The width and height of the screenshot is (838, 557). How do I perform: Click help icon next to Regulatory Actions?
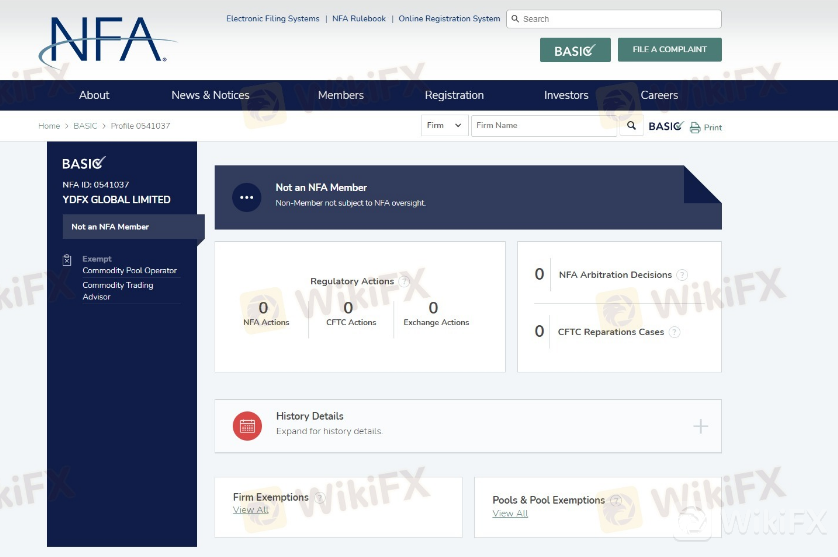[x=404, y=282]
